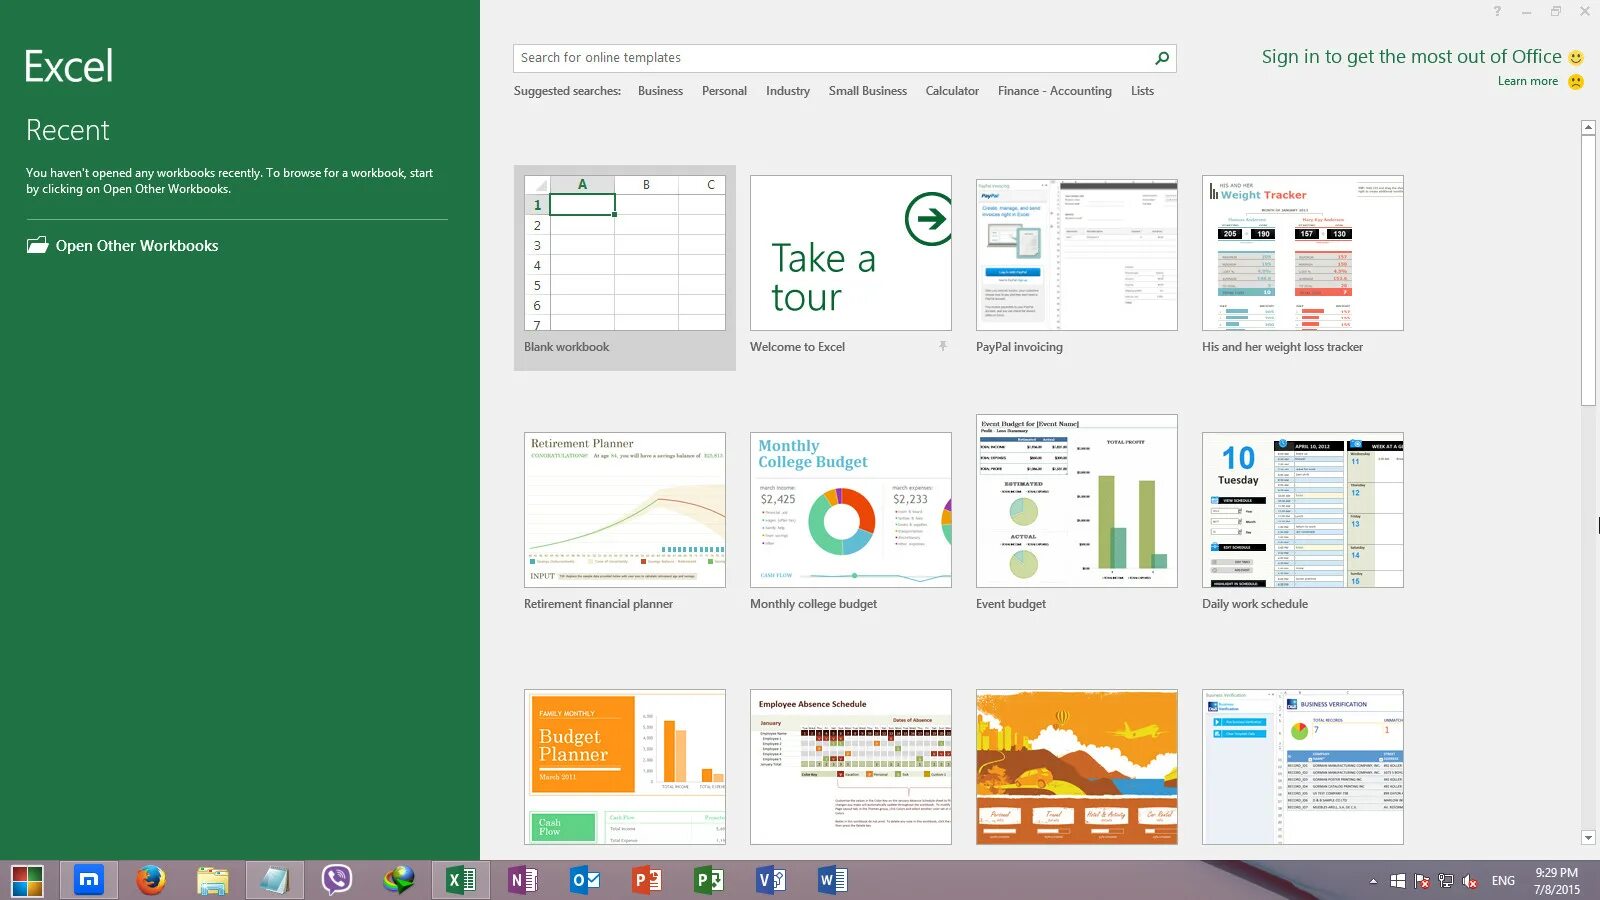The image size is (1600, 900).
Task: Launch Maxthon browser from the taskbar
Action: (x=89, y=880)
